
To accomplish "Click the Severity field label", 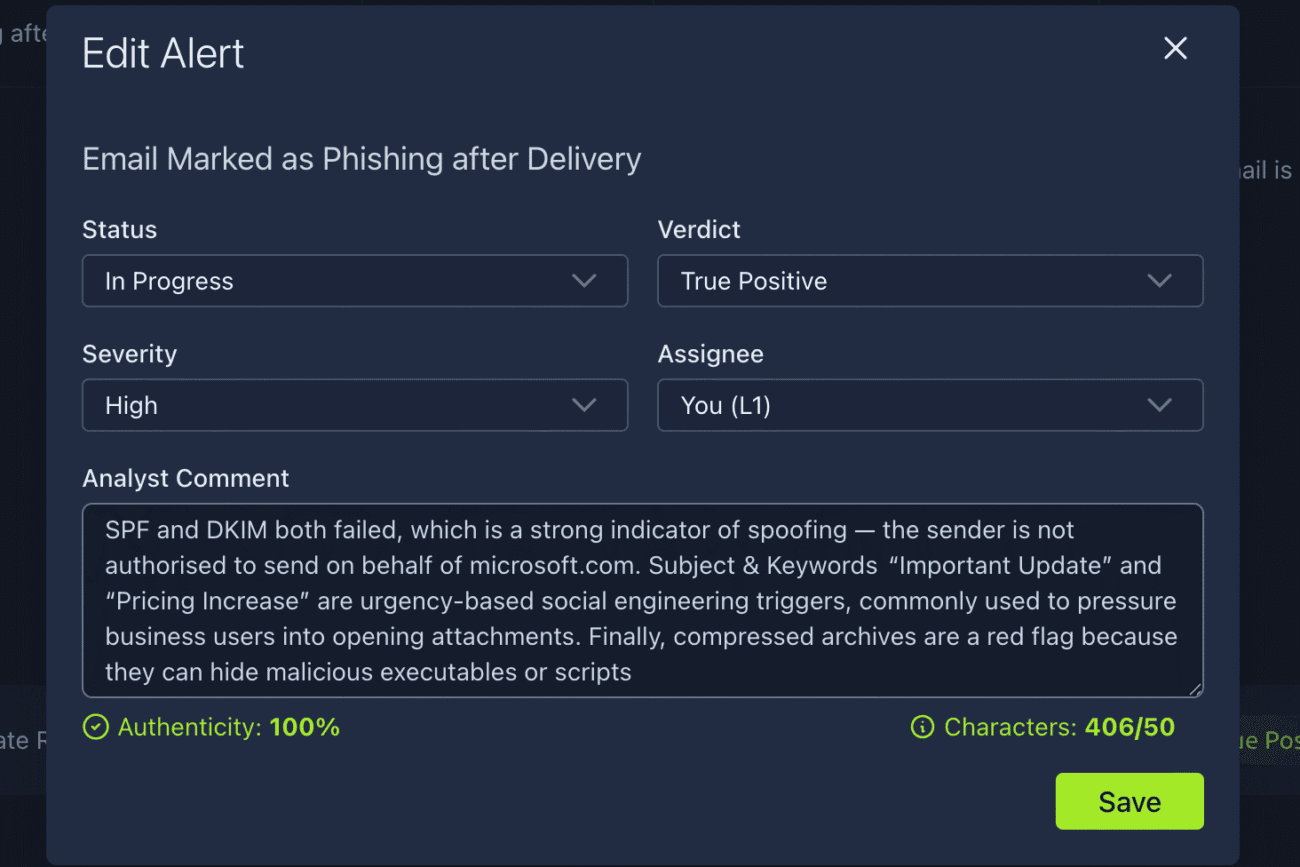I will pos(129,354).
